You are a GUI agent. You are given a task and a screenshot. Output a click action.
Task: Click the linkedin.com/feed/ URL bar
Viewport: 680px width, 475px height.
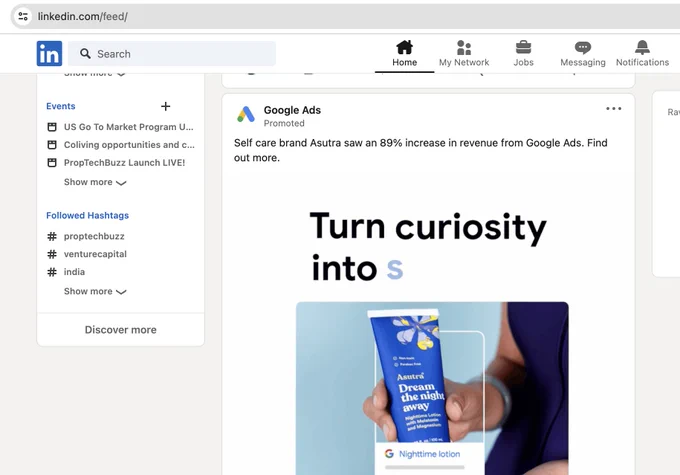pos(347,16)
